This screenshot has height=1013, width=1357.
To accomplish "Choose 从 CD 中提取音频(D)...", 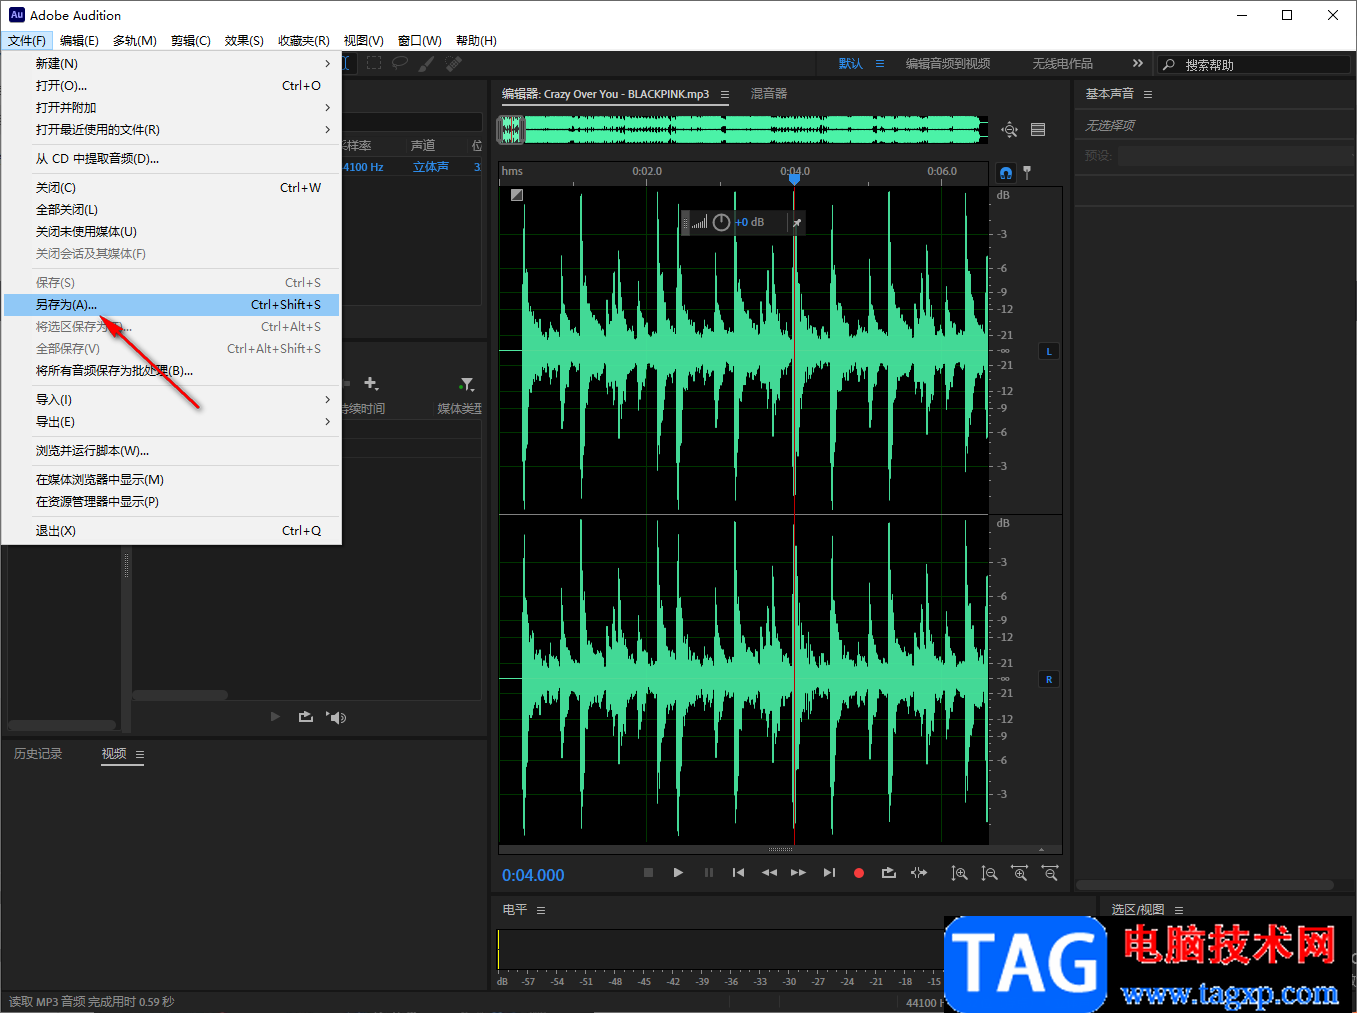I will tap(172, 159).
